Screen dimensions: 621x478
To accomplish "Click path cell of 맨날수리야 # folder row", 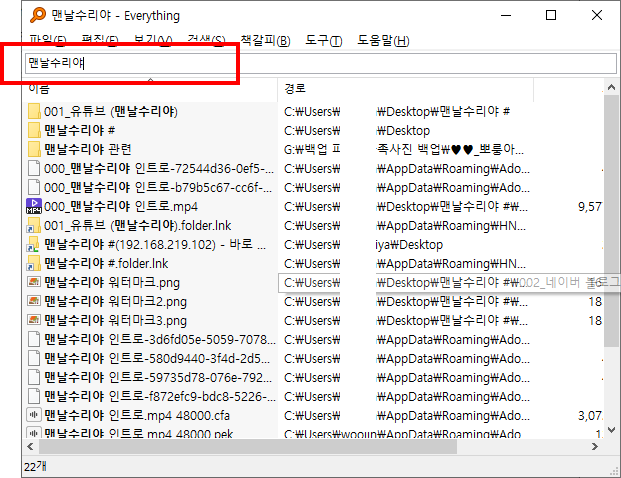I will point(357,130).
